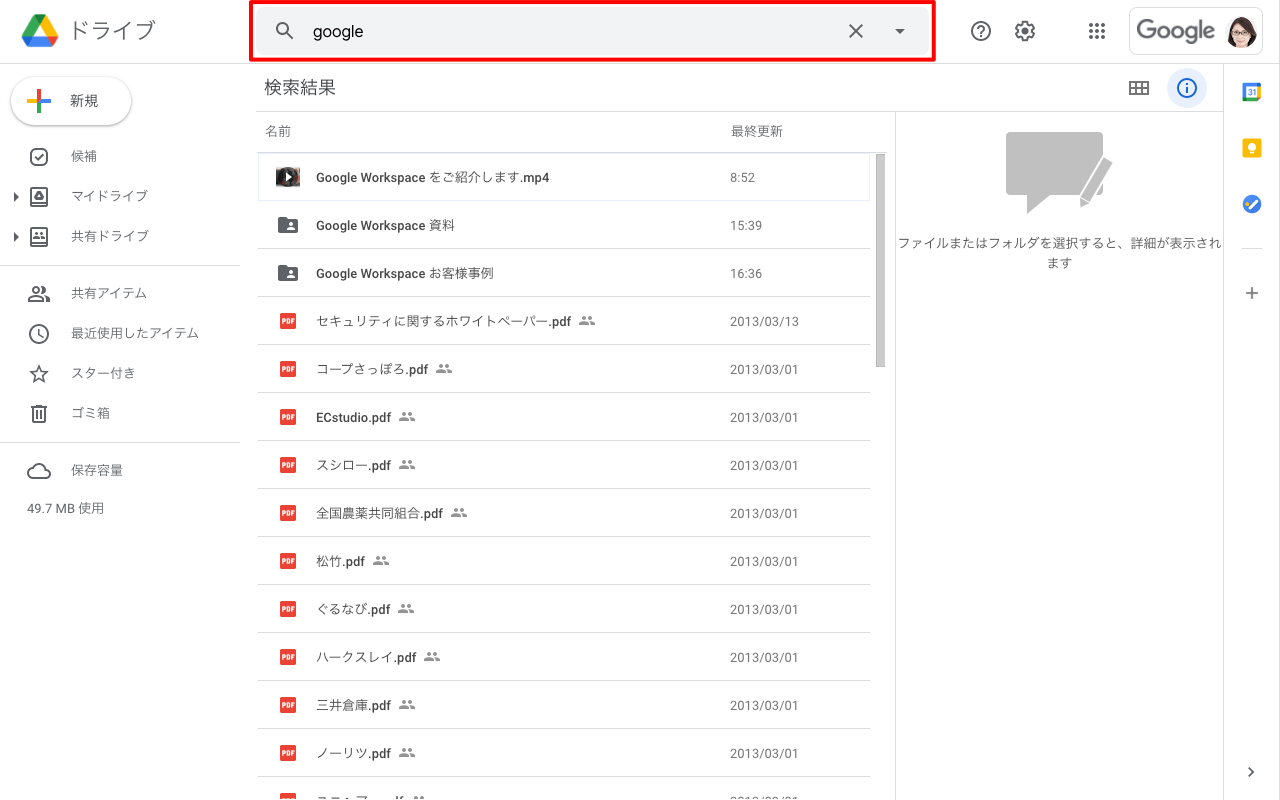Open the search options dropdown arrow
The width and height of the screenshot is (1280, 800).
[900, 31]
